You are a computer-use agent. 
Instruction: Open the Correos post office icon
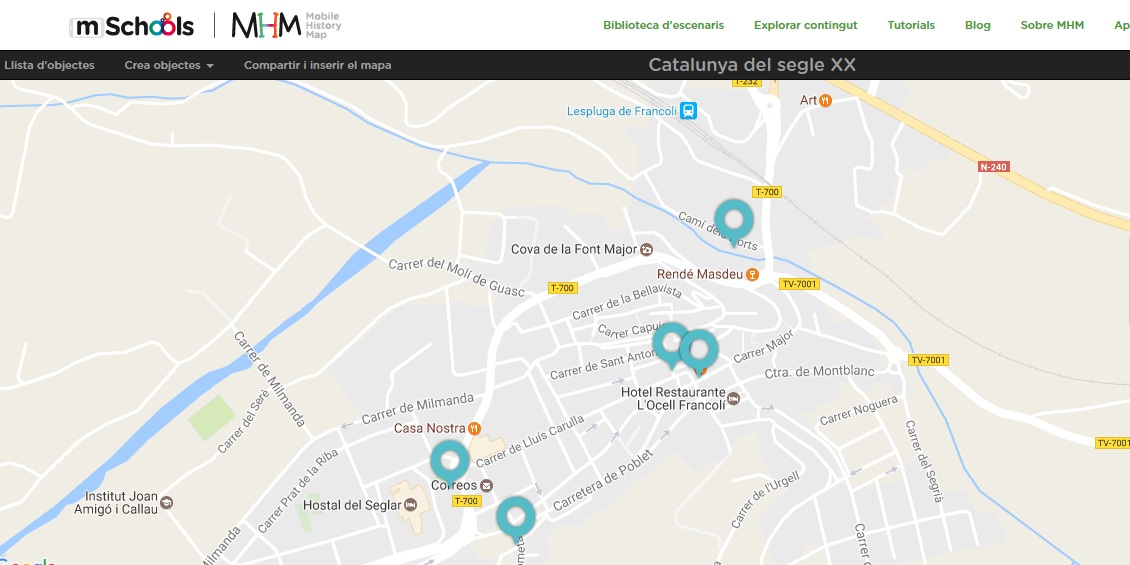486,485
